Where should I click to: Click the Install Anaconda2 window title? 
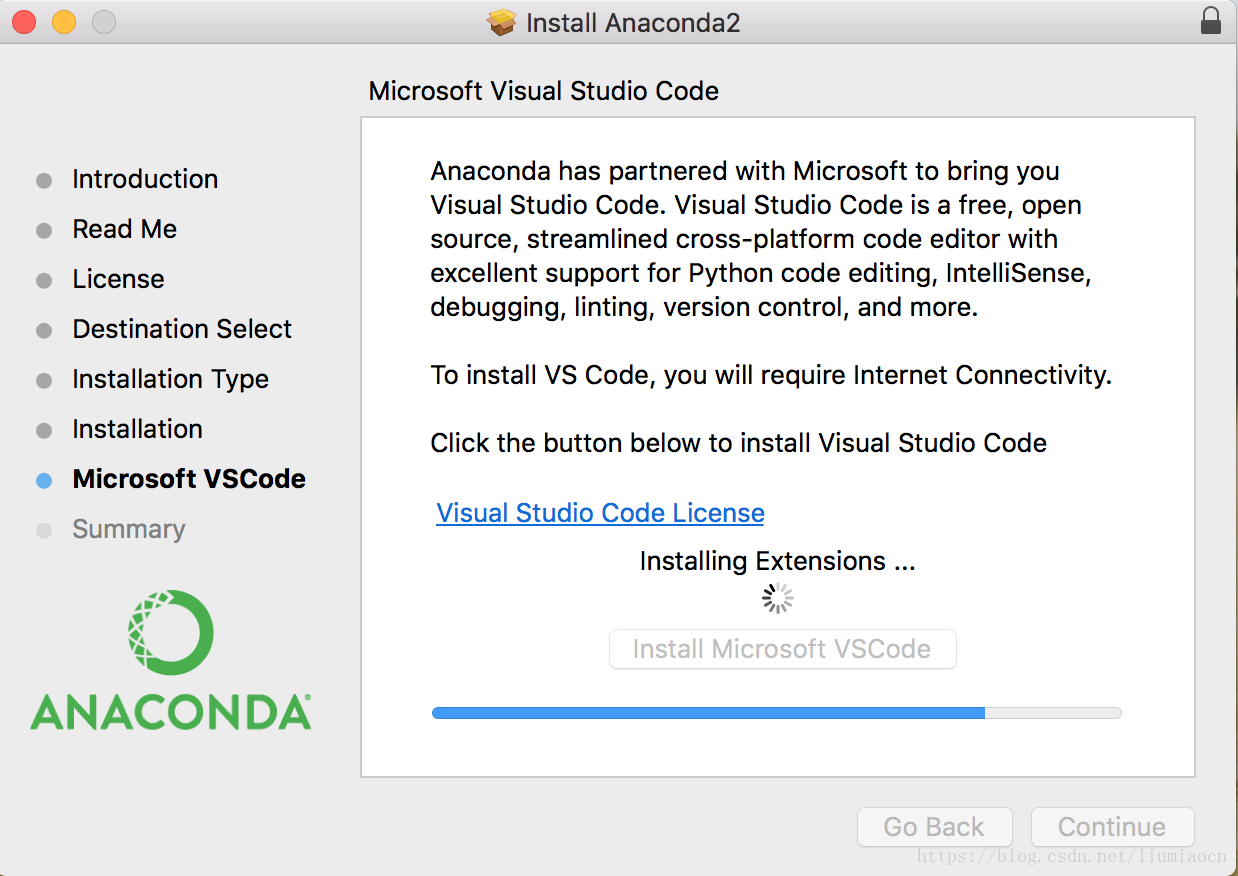633,22
